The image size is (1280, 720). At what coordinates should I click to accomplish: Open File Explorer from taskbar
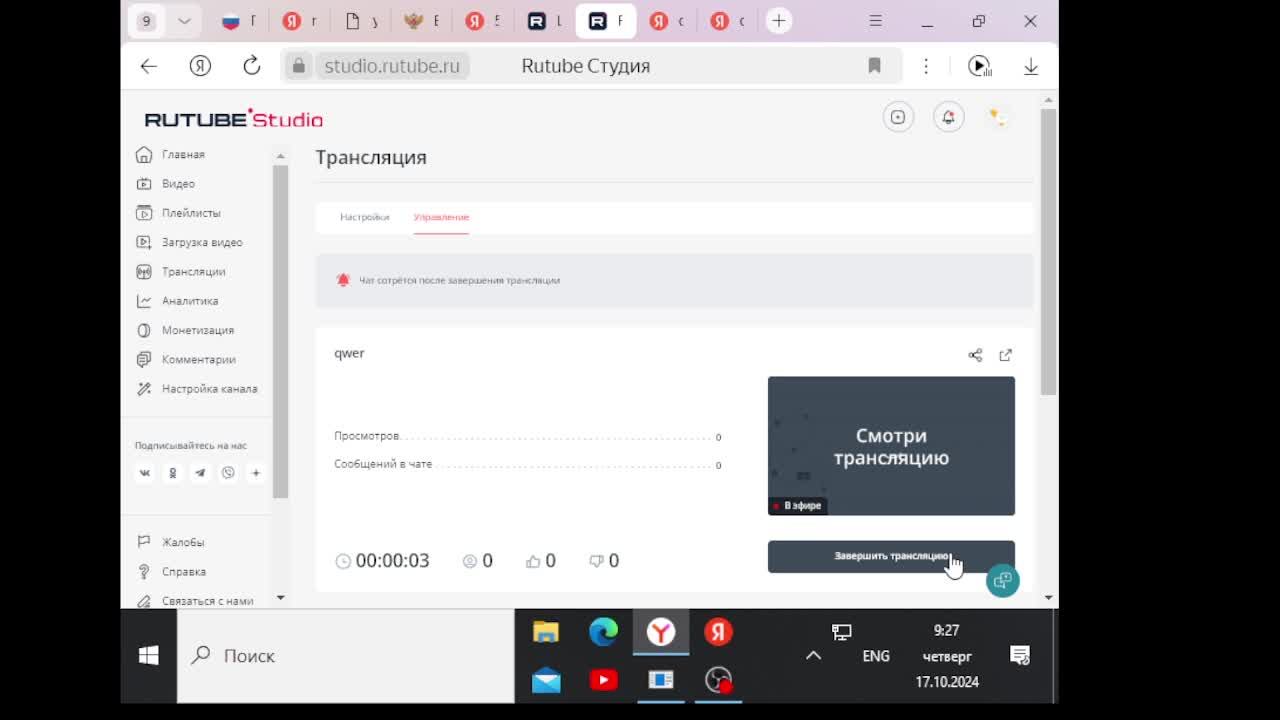tap(546, 632)
